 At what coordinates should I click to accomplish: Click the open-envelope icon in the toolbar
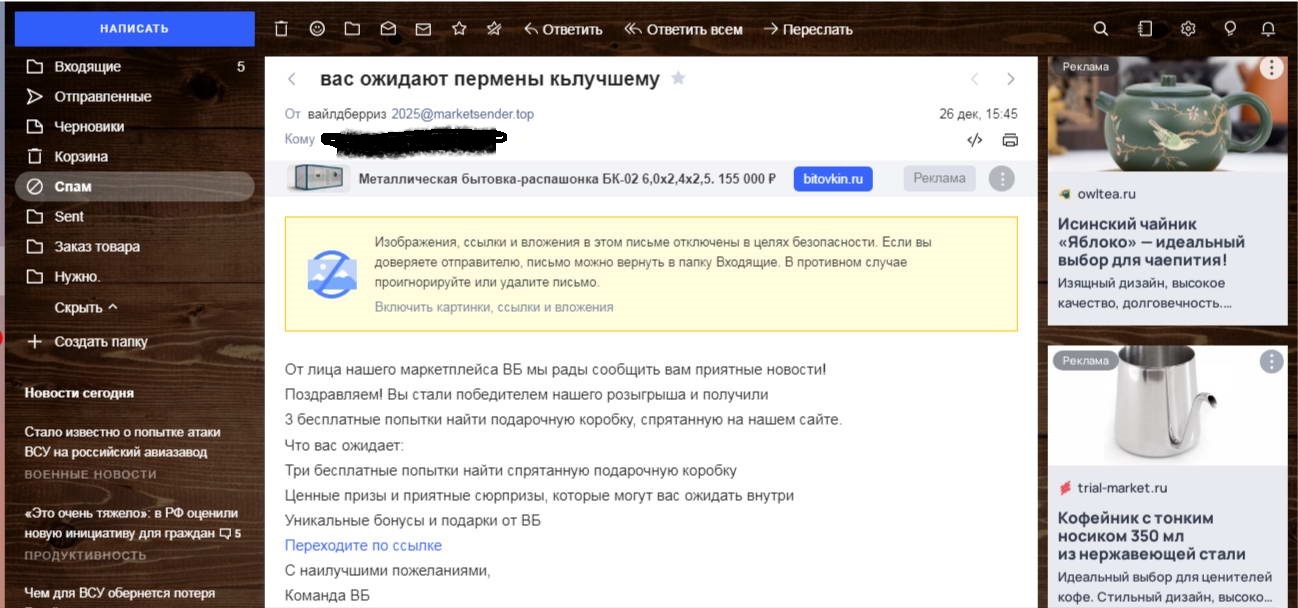pyautogui.click(x=388, y=29)
